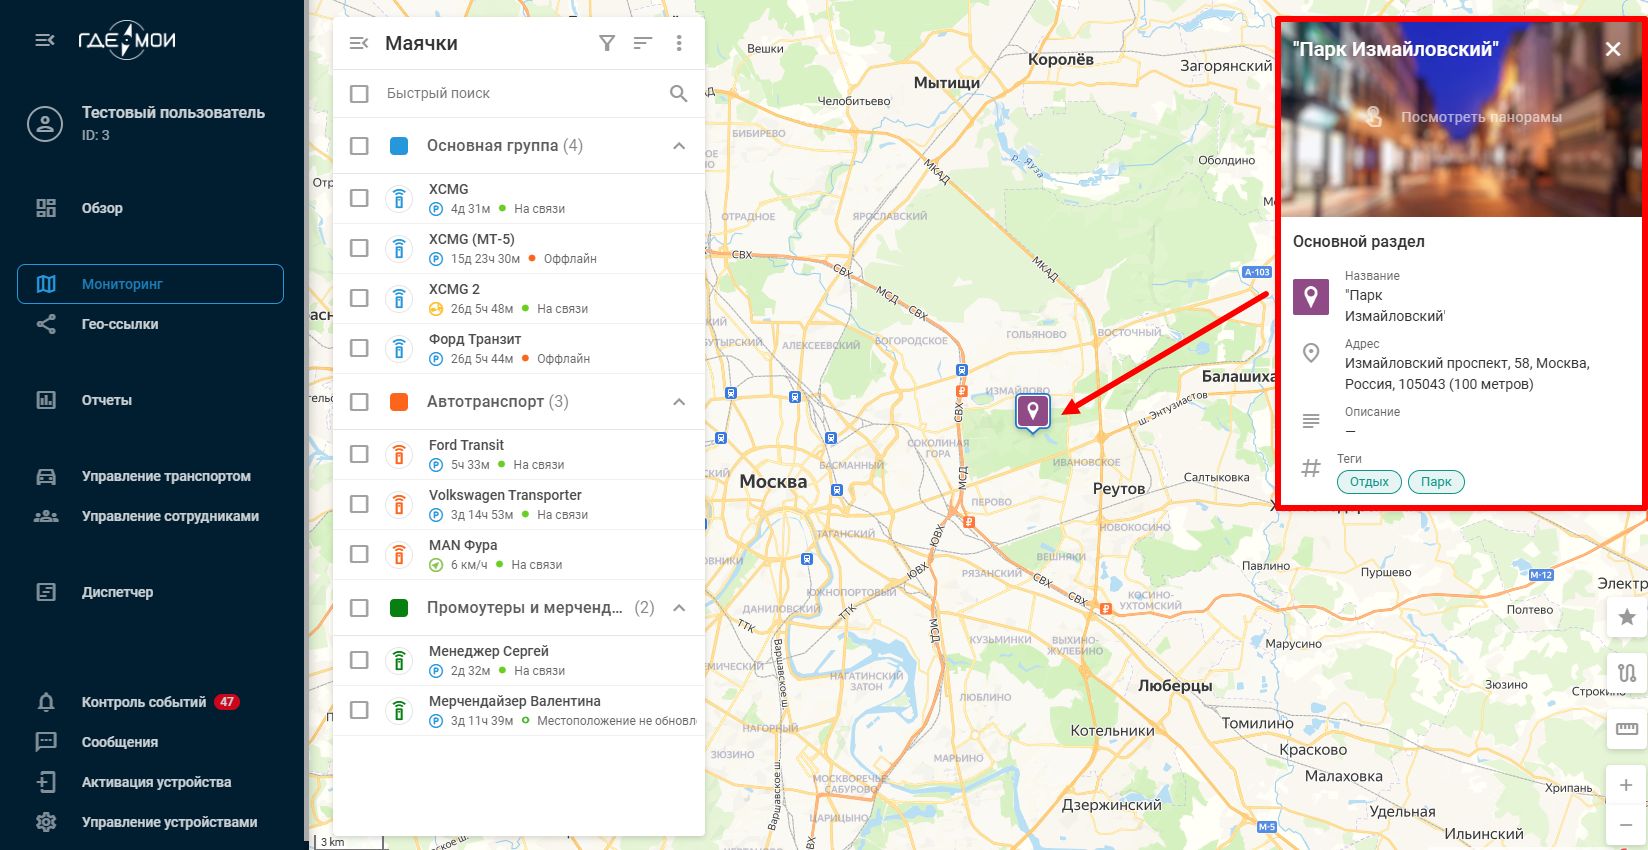1648x850 pixels.
Task: Click the search magnifier icon
Action: pos(678,93)
